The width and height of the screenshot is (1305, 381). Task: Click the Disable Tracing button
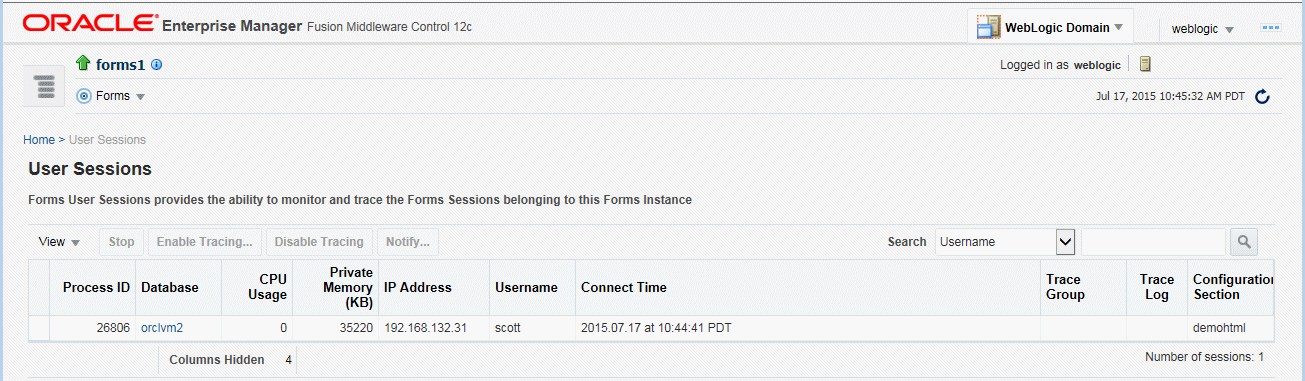tap(320, 242)
